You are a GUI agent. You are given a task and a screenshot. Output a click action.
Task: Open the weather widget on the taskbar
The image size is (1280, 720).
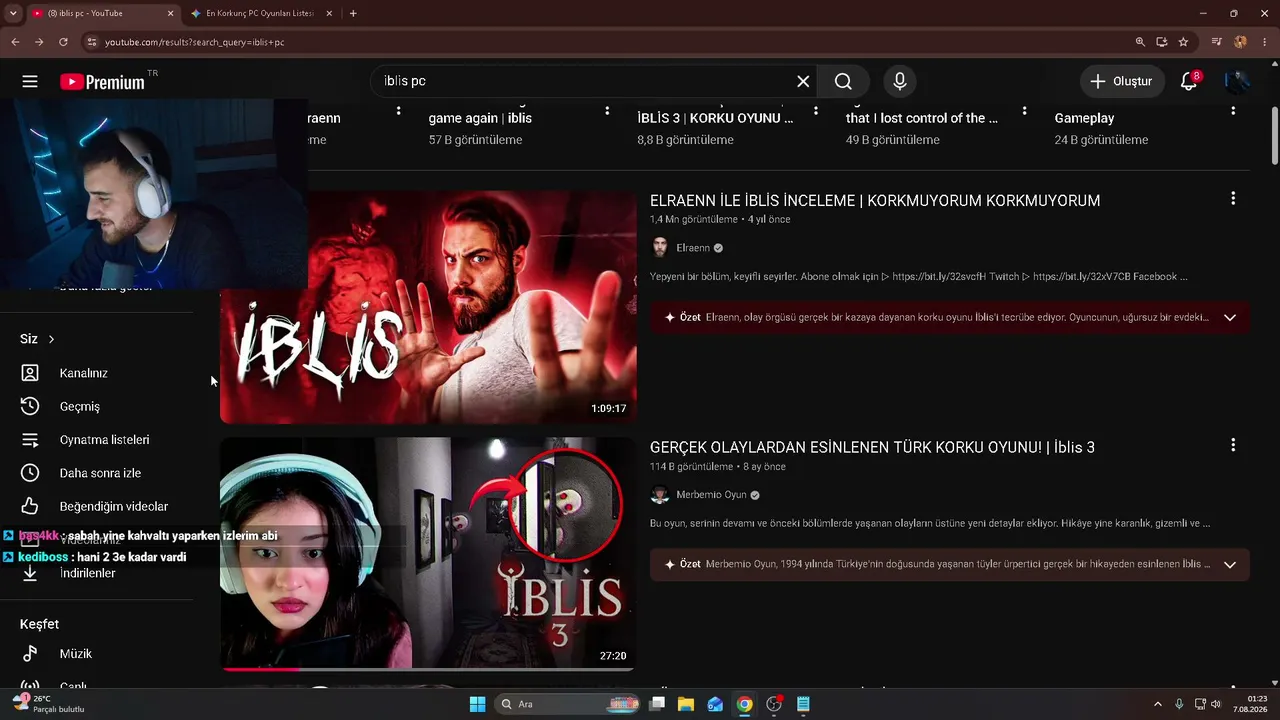[48, 703]
